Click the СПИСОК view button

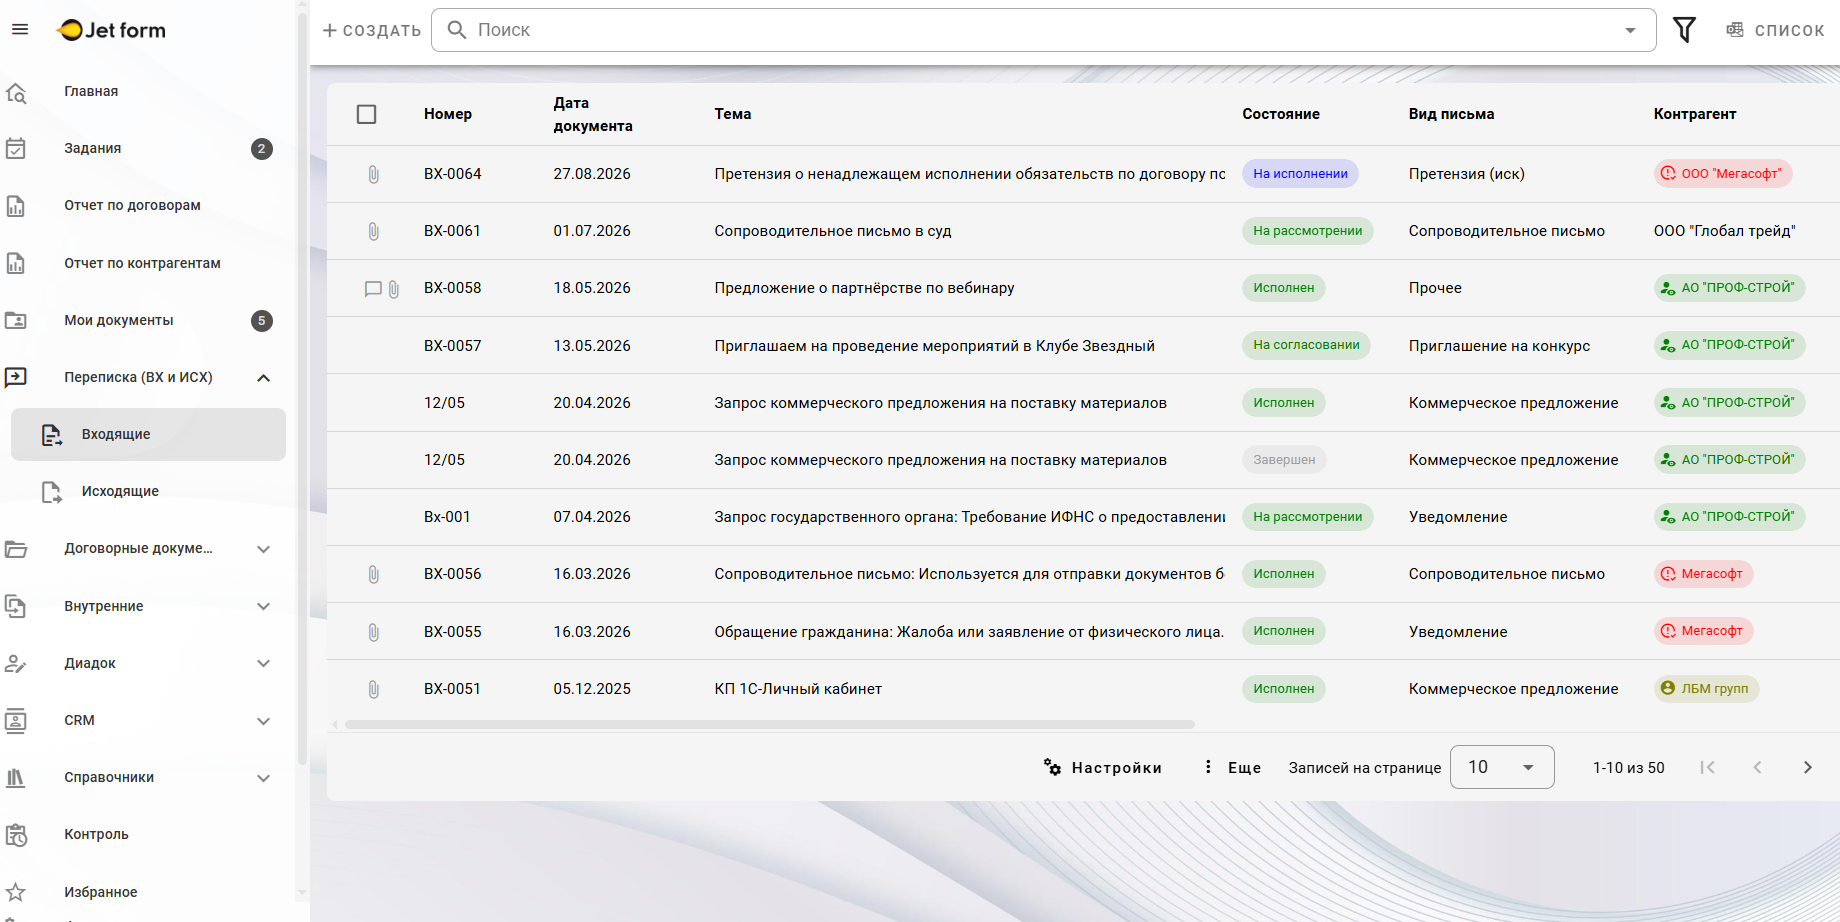coord(1775,30)
